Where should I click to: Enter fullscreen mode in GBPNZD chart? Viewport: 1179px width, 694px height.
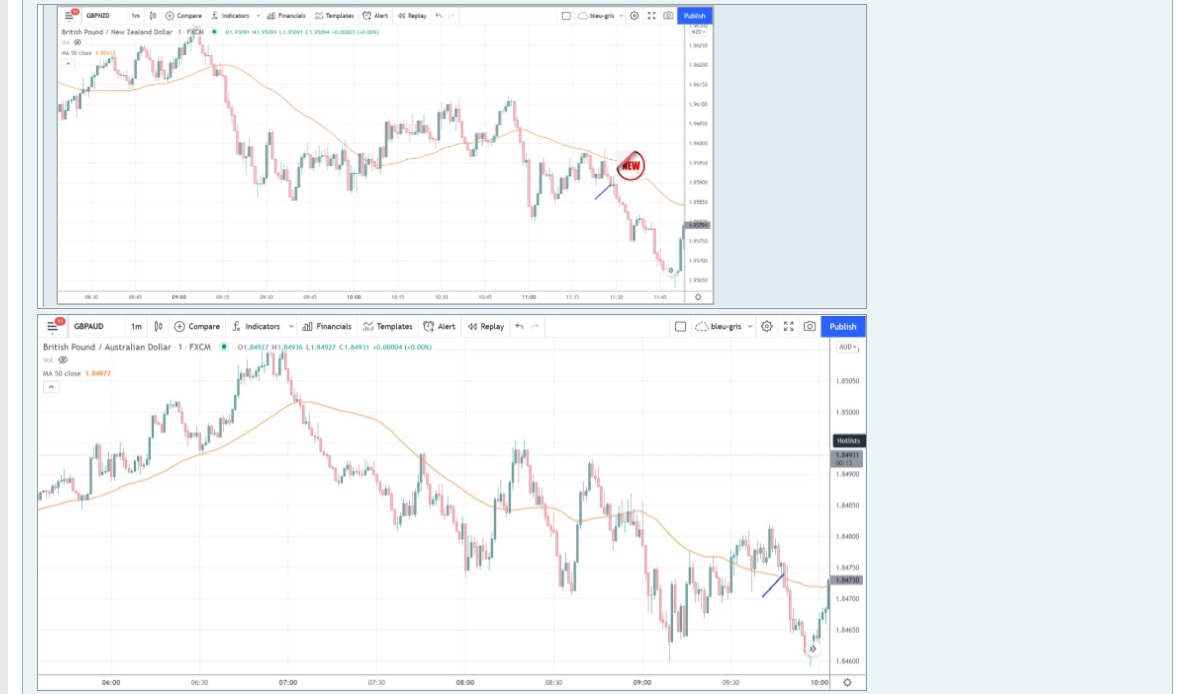coord(651,16)
